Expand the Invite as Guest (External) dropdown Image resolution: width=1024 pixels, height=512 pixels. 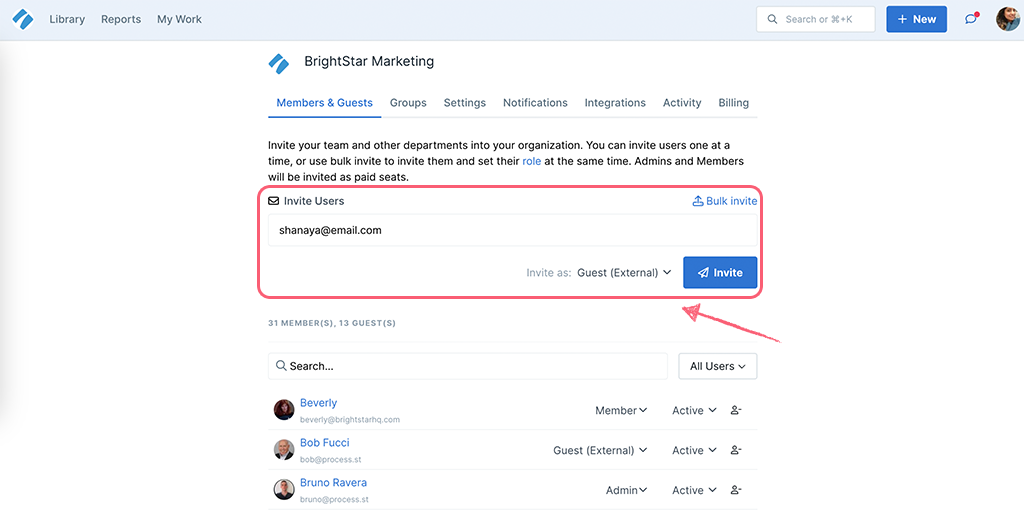coord(624,272)
